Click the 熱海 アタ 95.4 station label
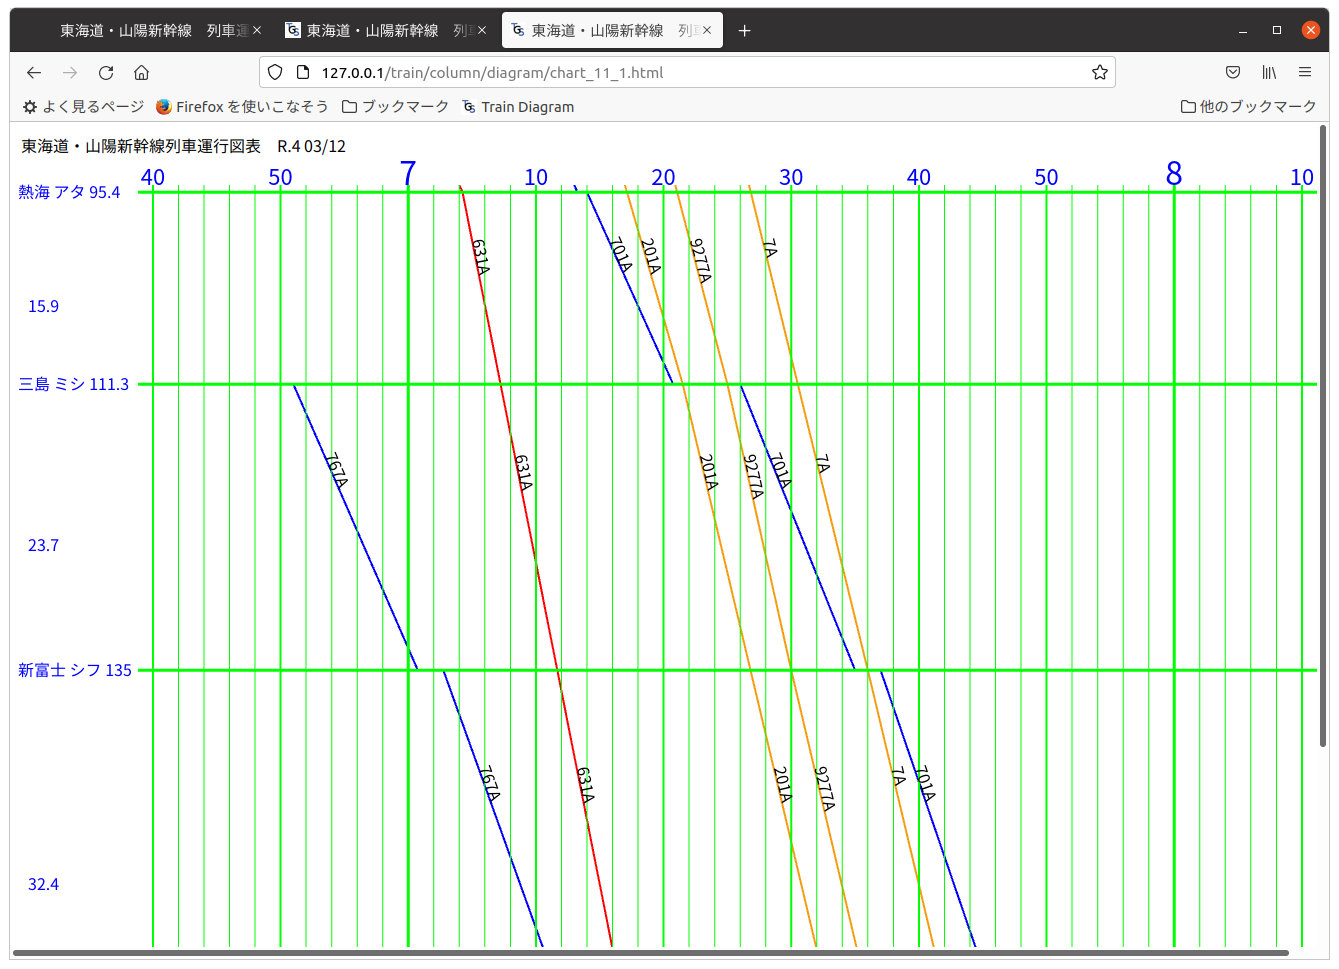1339x969 pixels. (x=69, y=192)
